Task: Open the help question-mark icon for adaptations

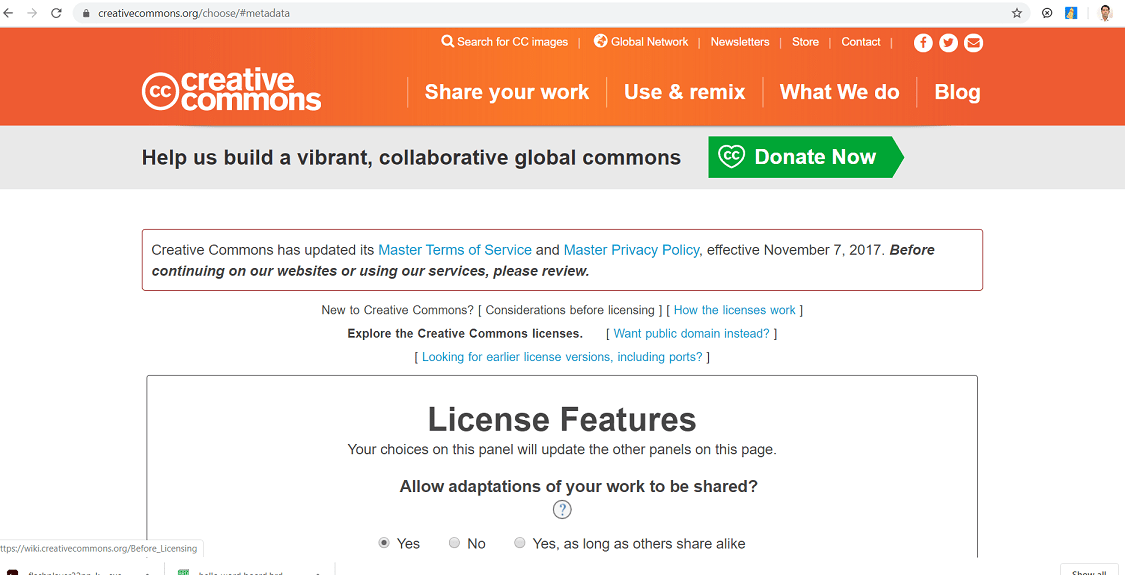Action: [x=562, y=510]
